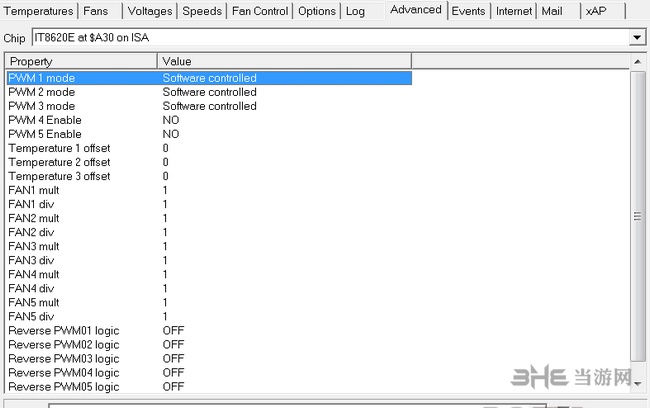Select the Advanced tab
This screenshot has width=650, height=408.
pyautogui.click(x=416, y=10)
